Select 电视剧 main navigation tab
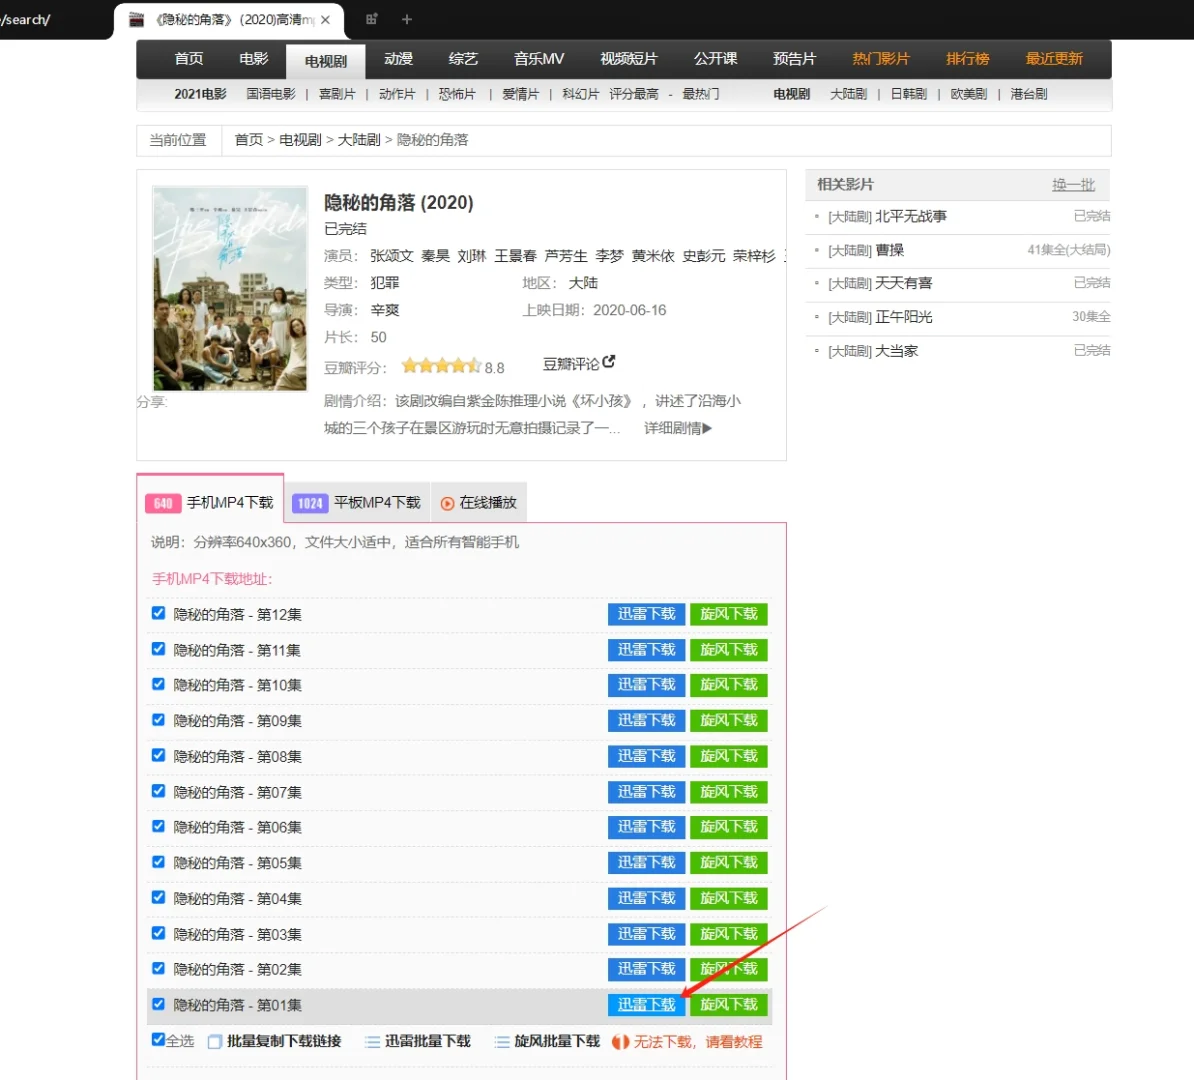This screenshot has width=1194, height=1080. pyautogui.click(x=326, y=61)
